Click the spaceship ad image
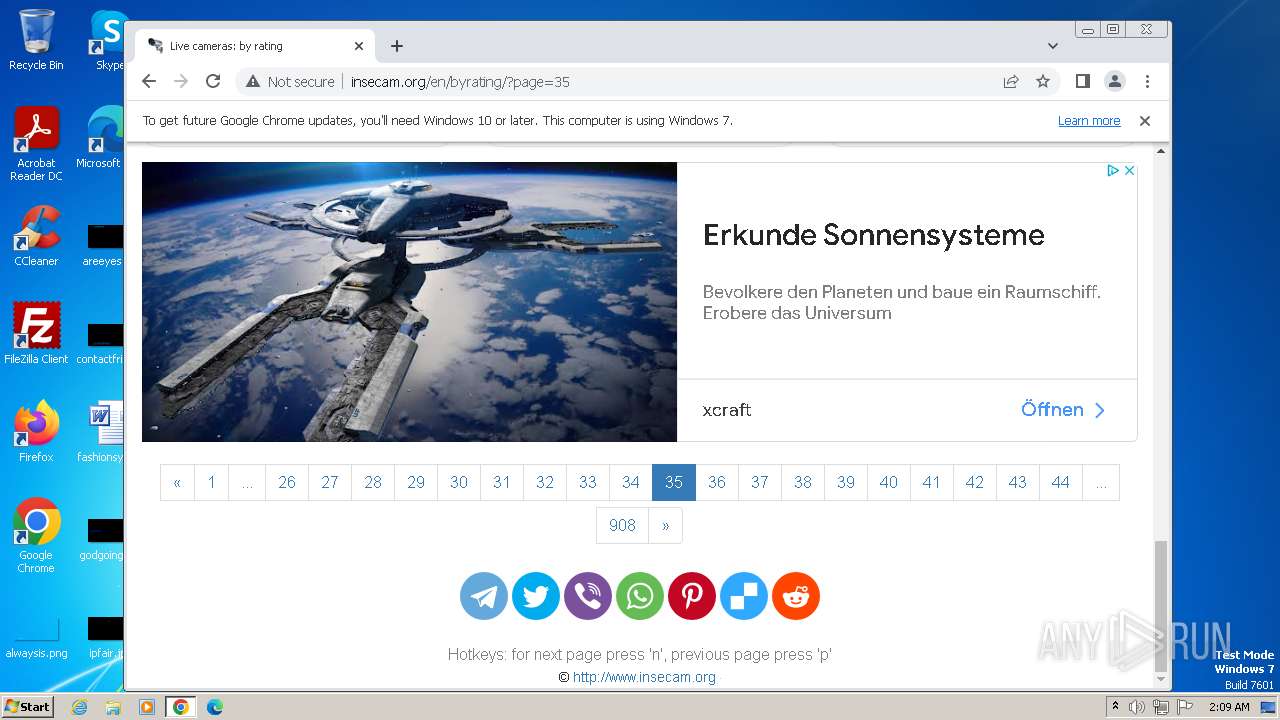 [x=409, y=302]
